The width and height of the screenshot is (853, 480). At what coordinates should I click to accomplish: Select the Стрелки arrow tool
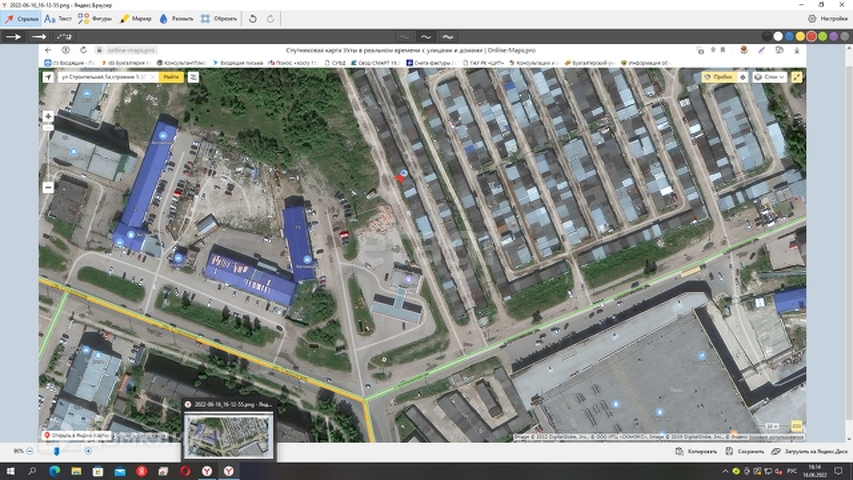pos(21,18)
